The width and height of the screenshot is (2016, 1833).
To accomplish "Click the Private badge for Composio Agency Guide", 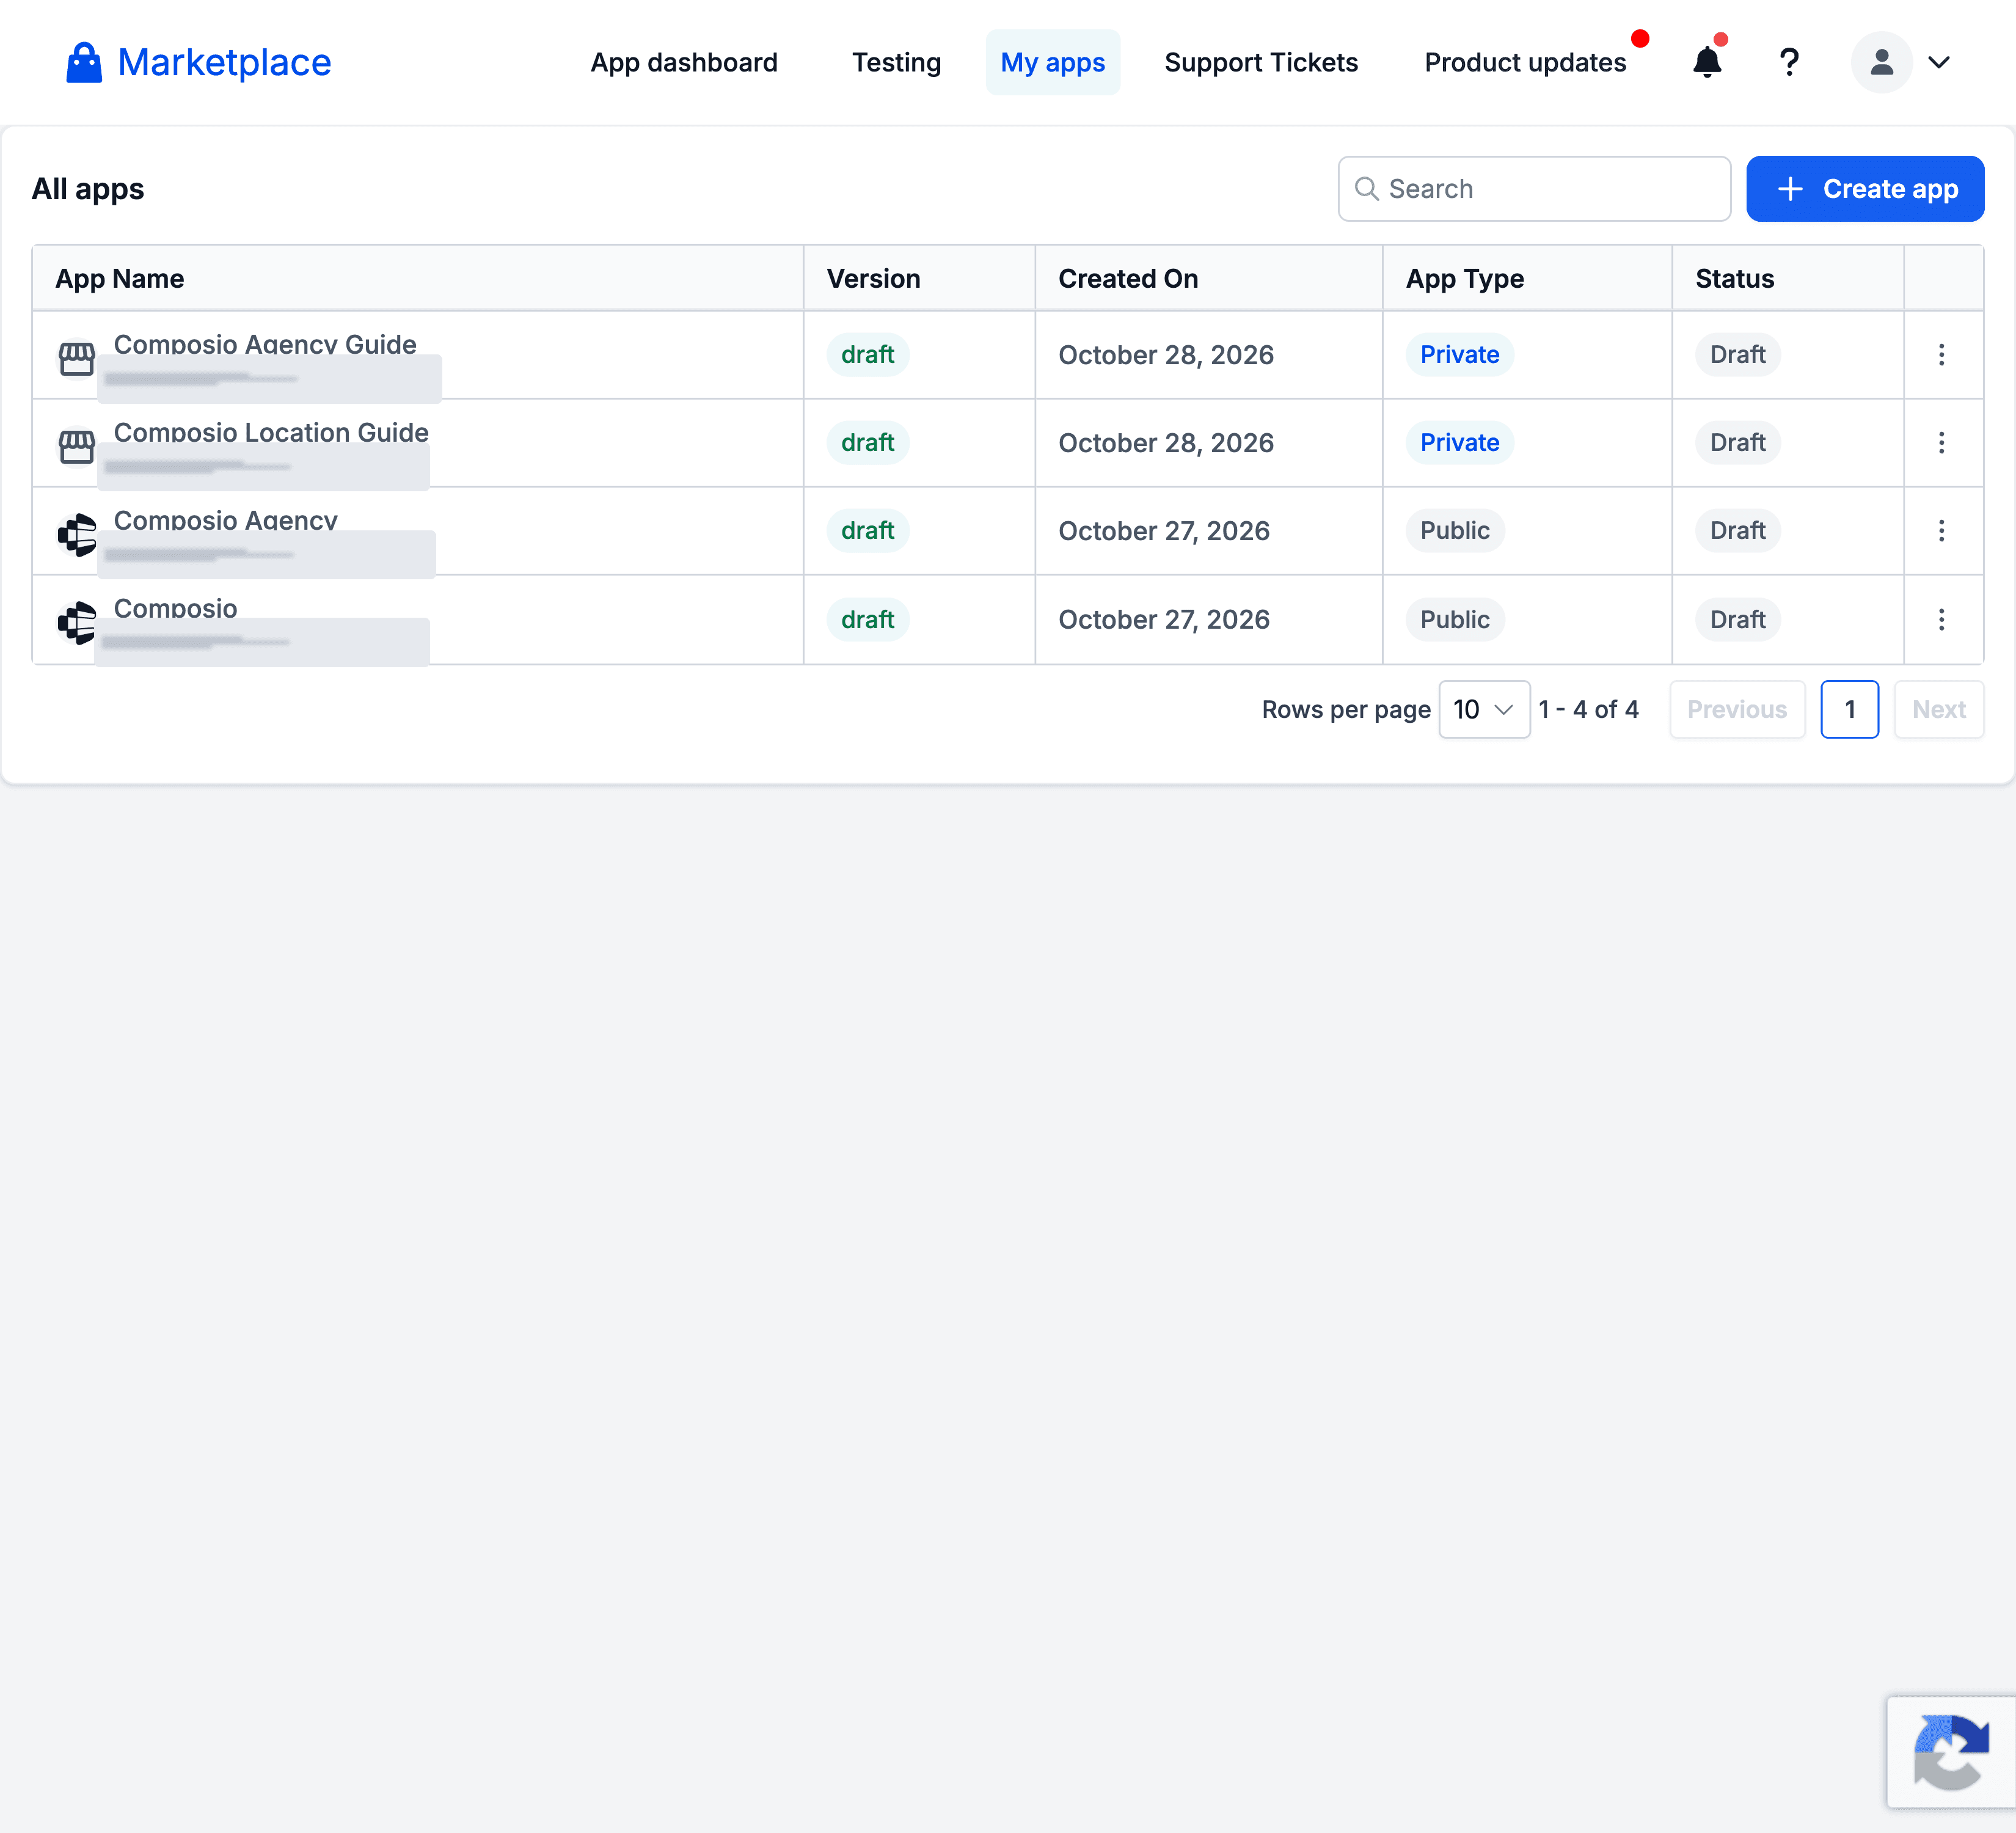I will click(x=1459, y=355).
